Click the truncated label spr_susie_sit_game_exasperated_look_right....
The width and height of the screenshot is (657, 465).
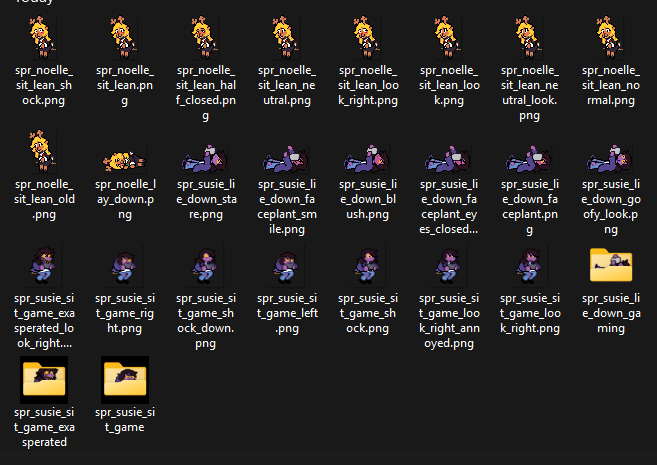44,320
